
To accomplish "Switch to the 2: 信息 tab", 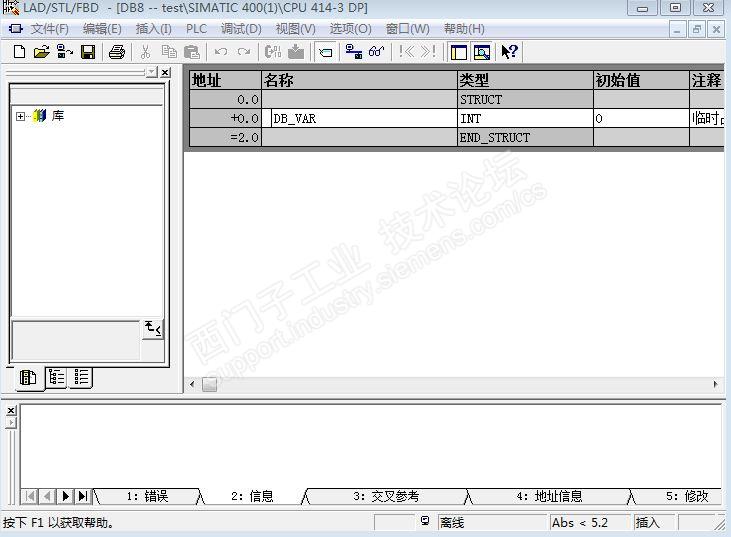I will 252,496.
